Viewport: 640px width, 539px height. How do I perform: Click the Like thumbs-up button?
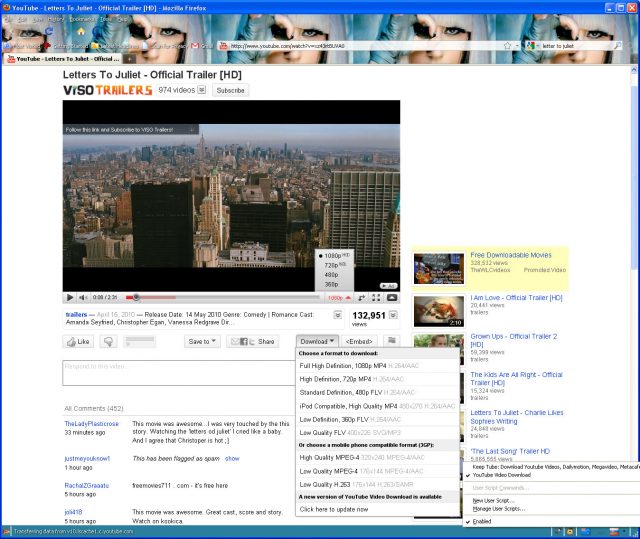78,341
